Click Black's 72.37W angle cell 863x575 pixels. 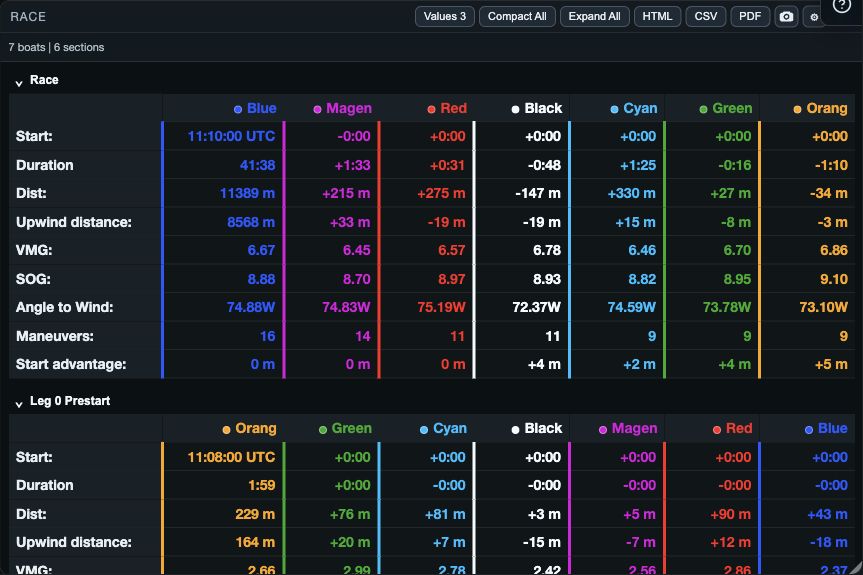click(x=536, y=308)
